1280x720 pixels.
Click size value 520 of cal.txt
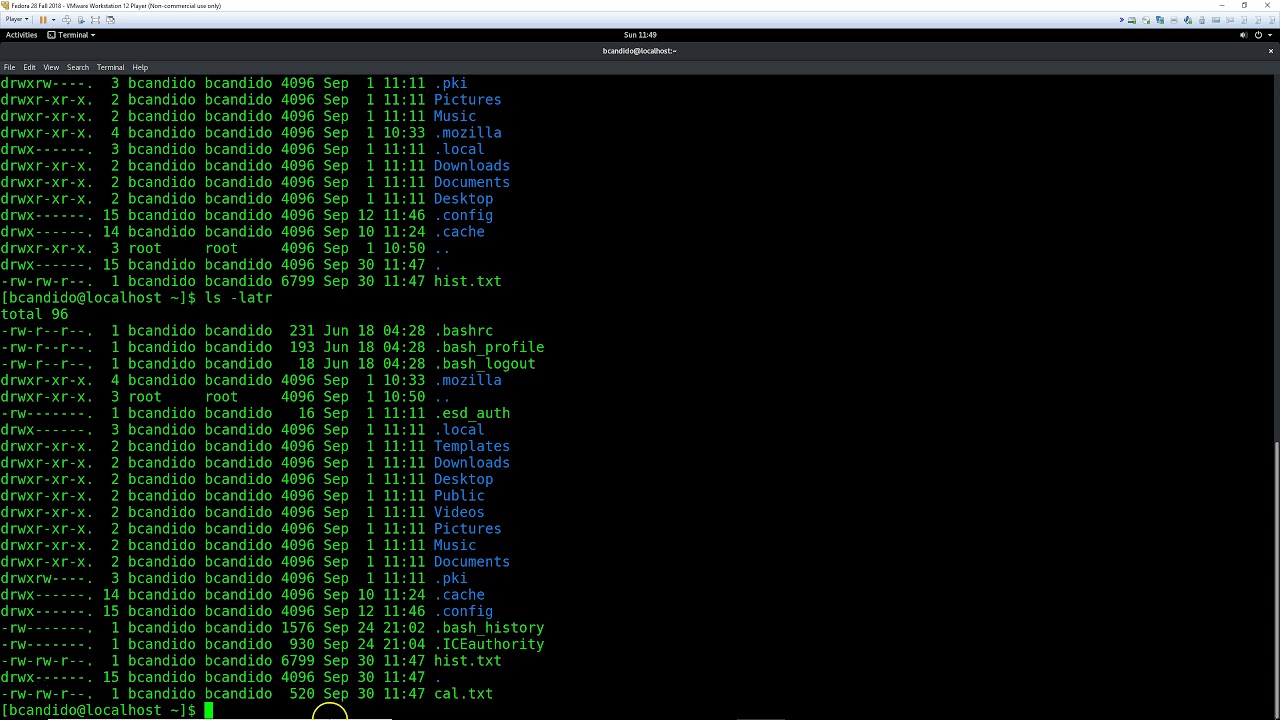302,693
